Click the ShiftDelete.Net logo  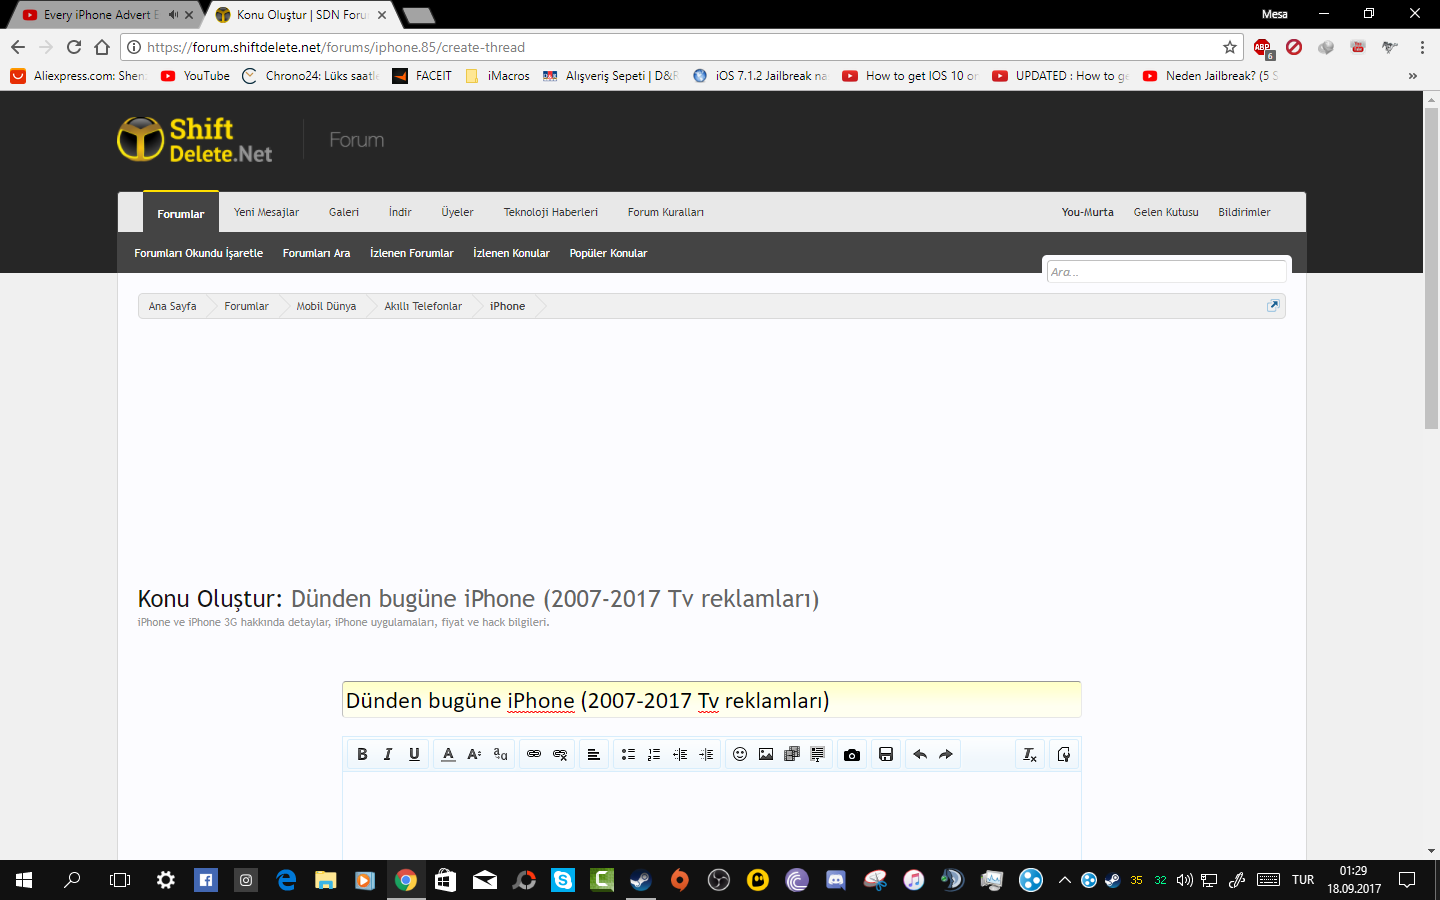click(x=195, y=140)
